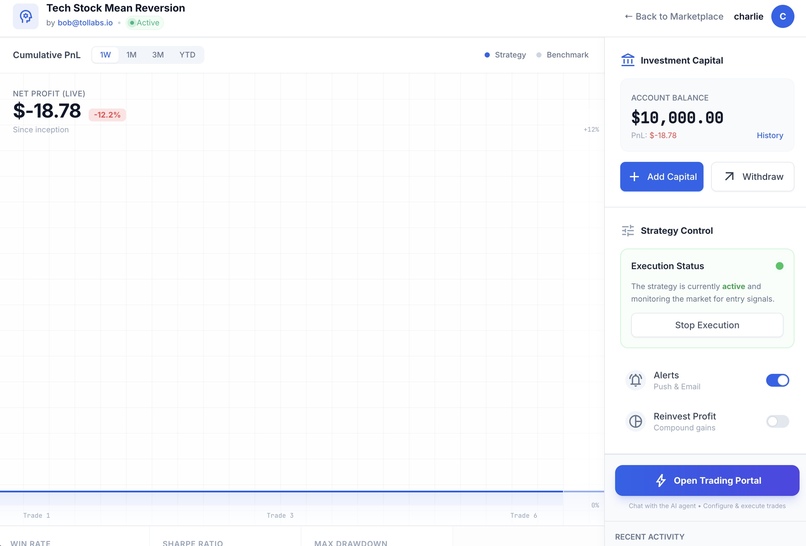Click the $10,000.00 account balance value
Screen dimensions: 806x546
[x=677, y=118]
